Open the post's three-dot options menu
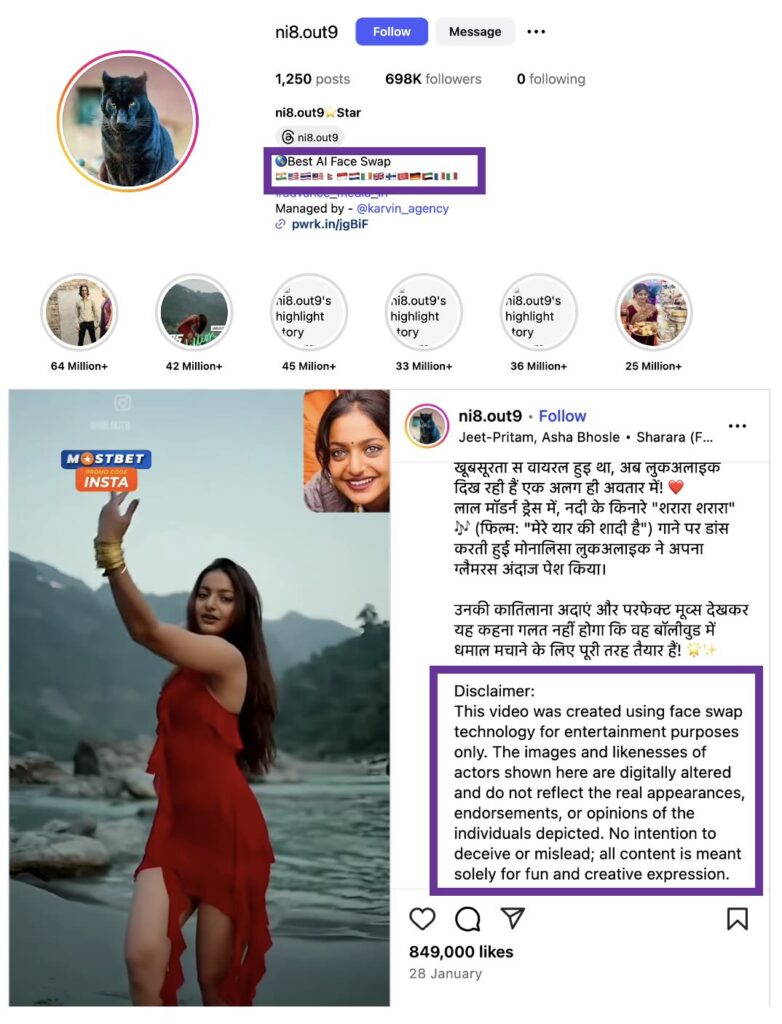This screenshot has height=1024, width=782. tap(737, 426)
